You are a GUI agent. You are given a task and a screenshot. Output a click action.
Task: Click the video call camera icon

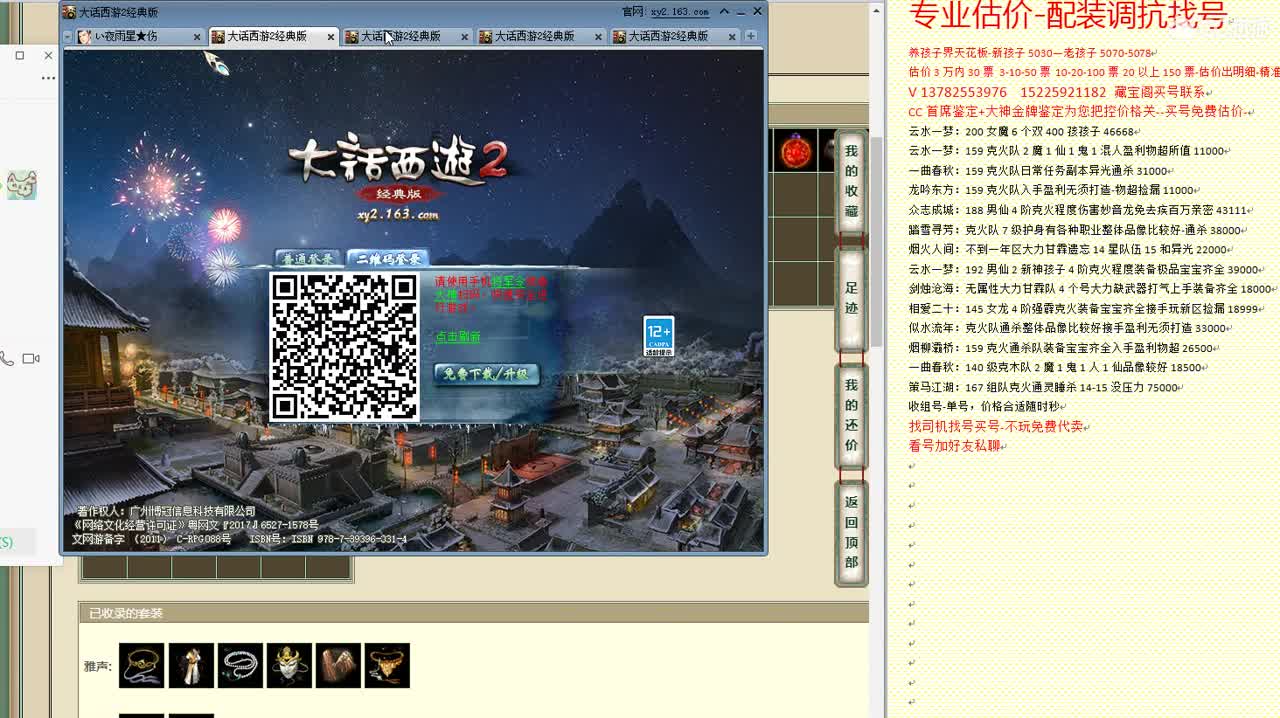tap(31, 358)
